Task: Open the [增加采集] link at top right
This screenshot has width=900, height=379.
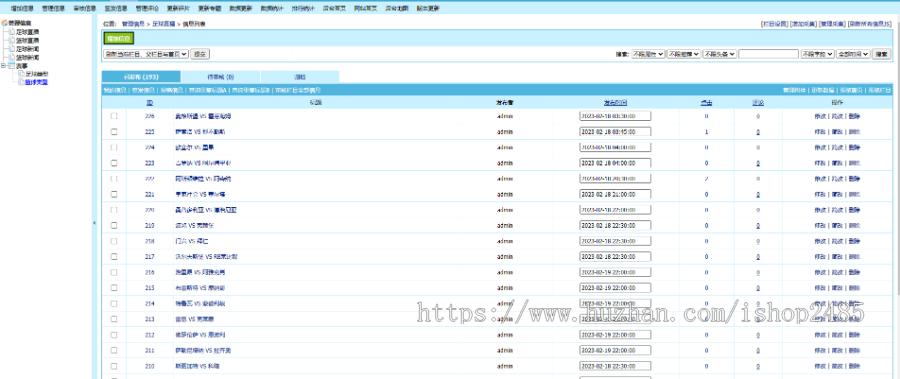Action: click(x=802, y=24)
